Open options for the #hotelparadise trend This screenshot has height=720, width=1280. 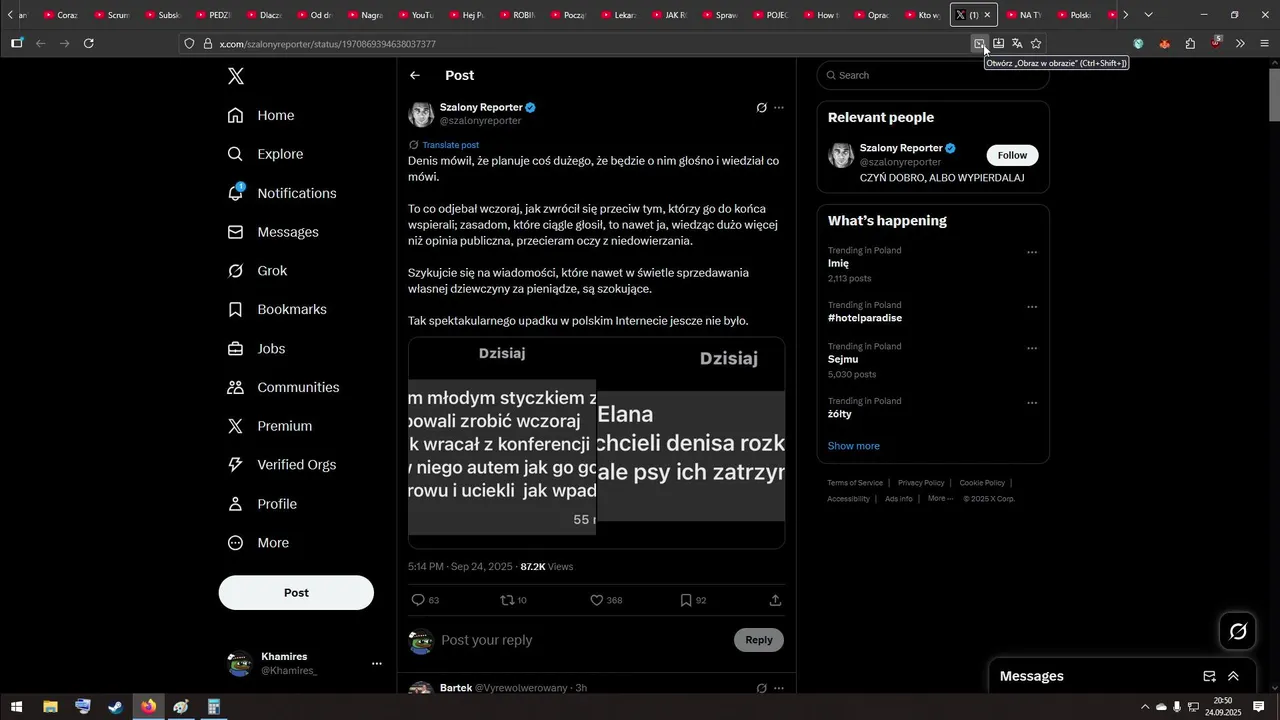[x=1032, y=308]
